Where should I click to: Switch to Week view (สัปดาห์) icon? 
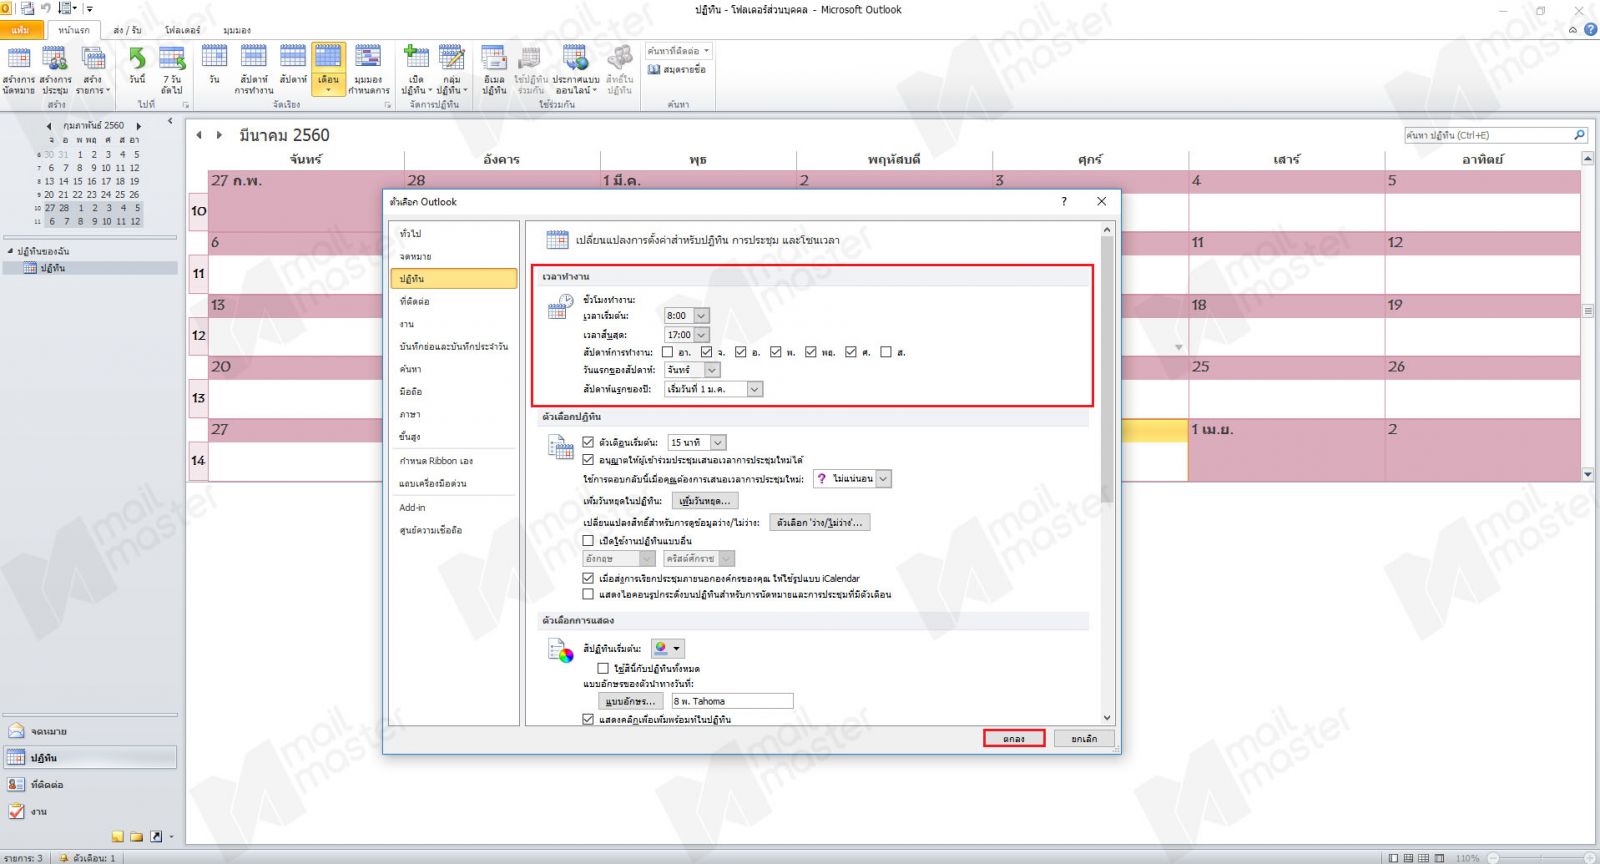pos(293,65)
